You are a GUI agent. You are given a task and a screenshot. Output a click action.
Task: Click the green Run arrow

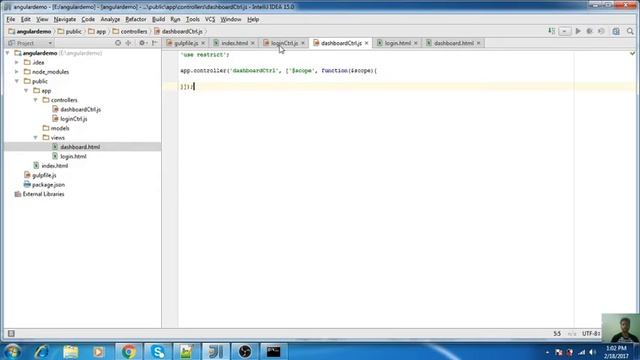click(x=578, y=31)
